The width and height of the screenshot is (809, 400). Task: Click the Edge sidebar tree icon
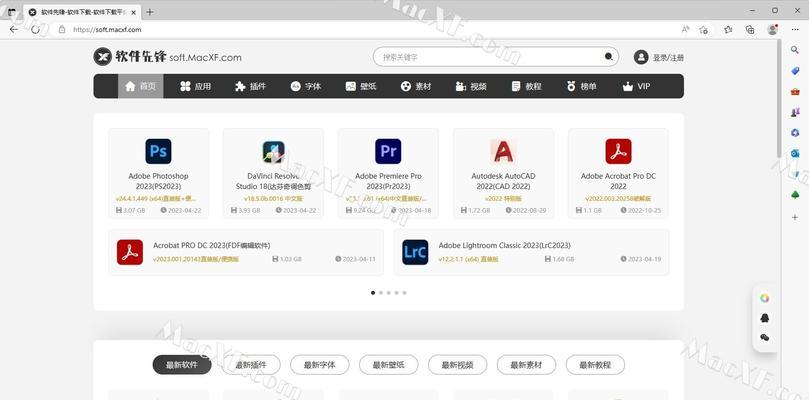795,195
